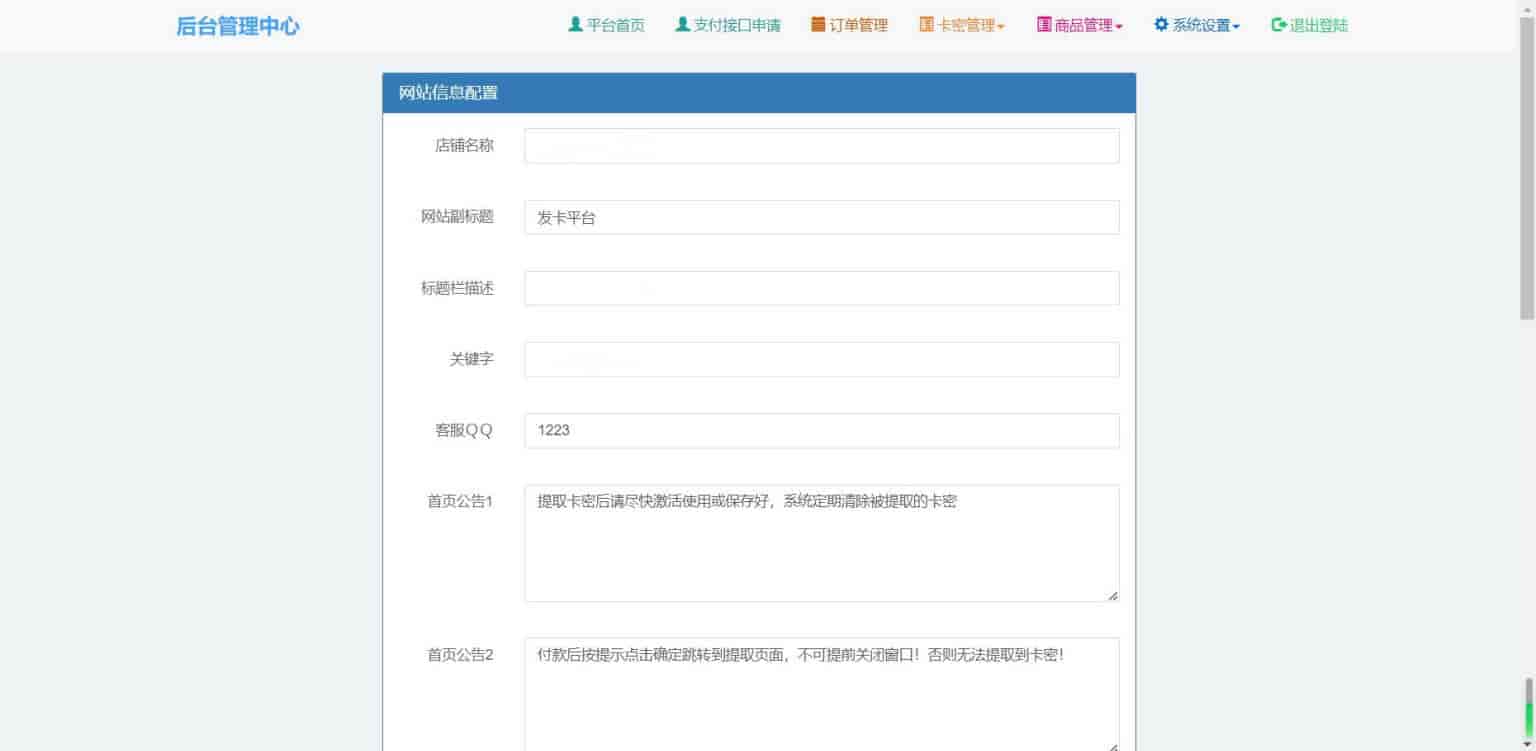1536x751 pixels.
Task: Click inside the 首页公告1 text area
Action: pyautogui.click(x=822, y=543)
